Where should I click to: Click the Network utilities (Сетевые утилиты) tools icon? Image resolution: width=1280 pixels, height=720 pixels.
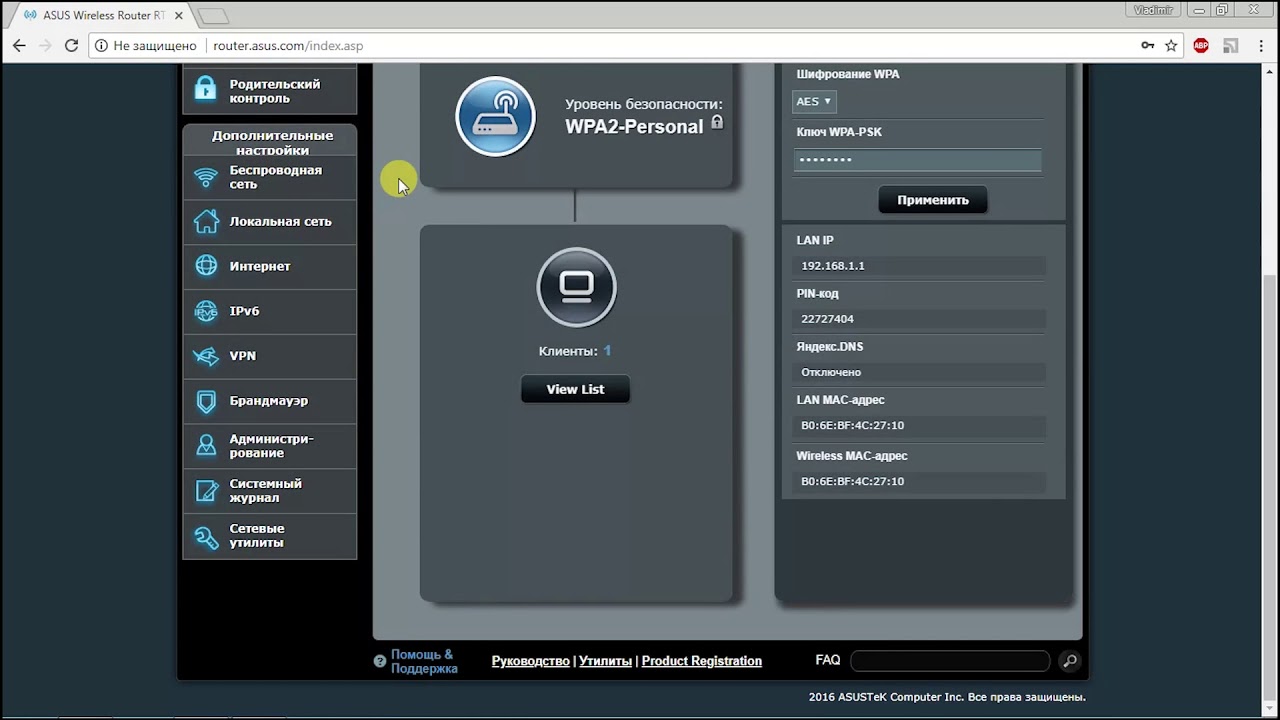[x=206, y=536]
